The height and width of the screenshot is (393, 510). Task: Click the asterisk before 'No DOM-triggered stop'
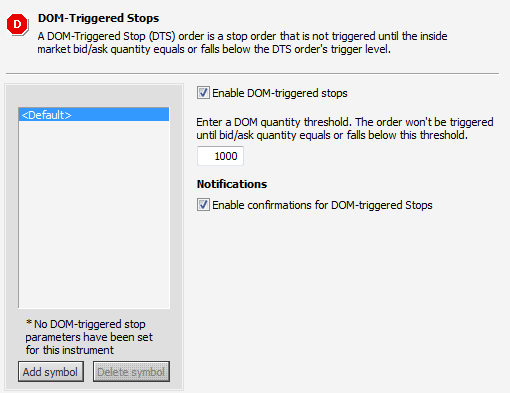tap(29, 323)
